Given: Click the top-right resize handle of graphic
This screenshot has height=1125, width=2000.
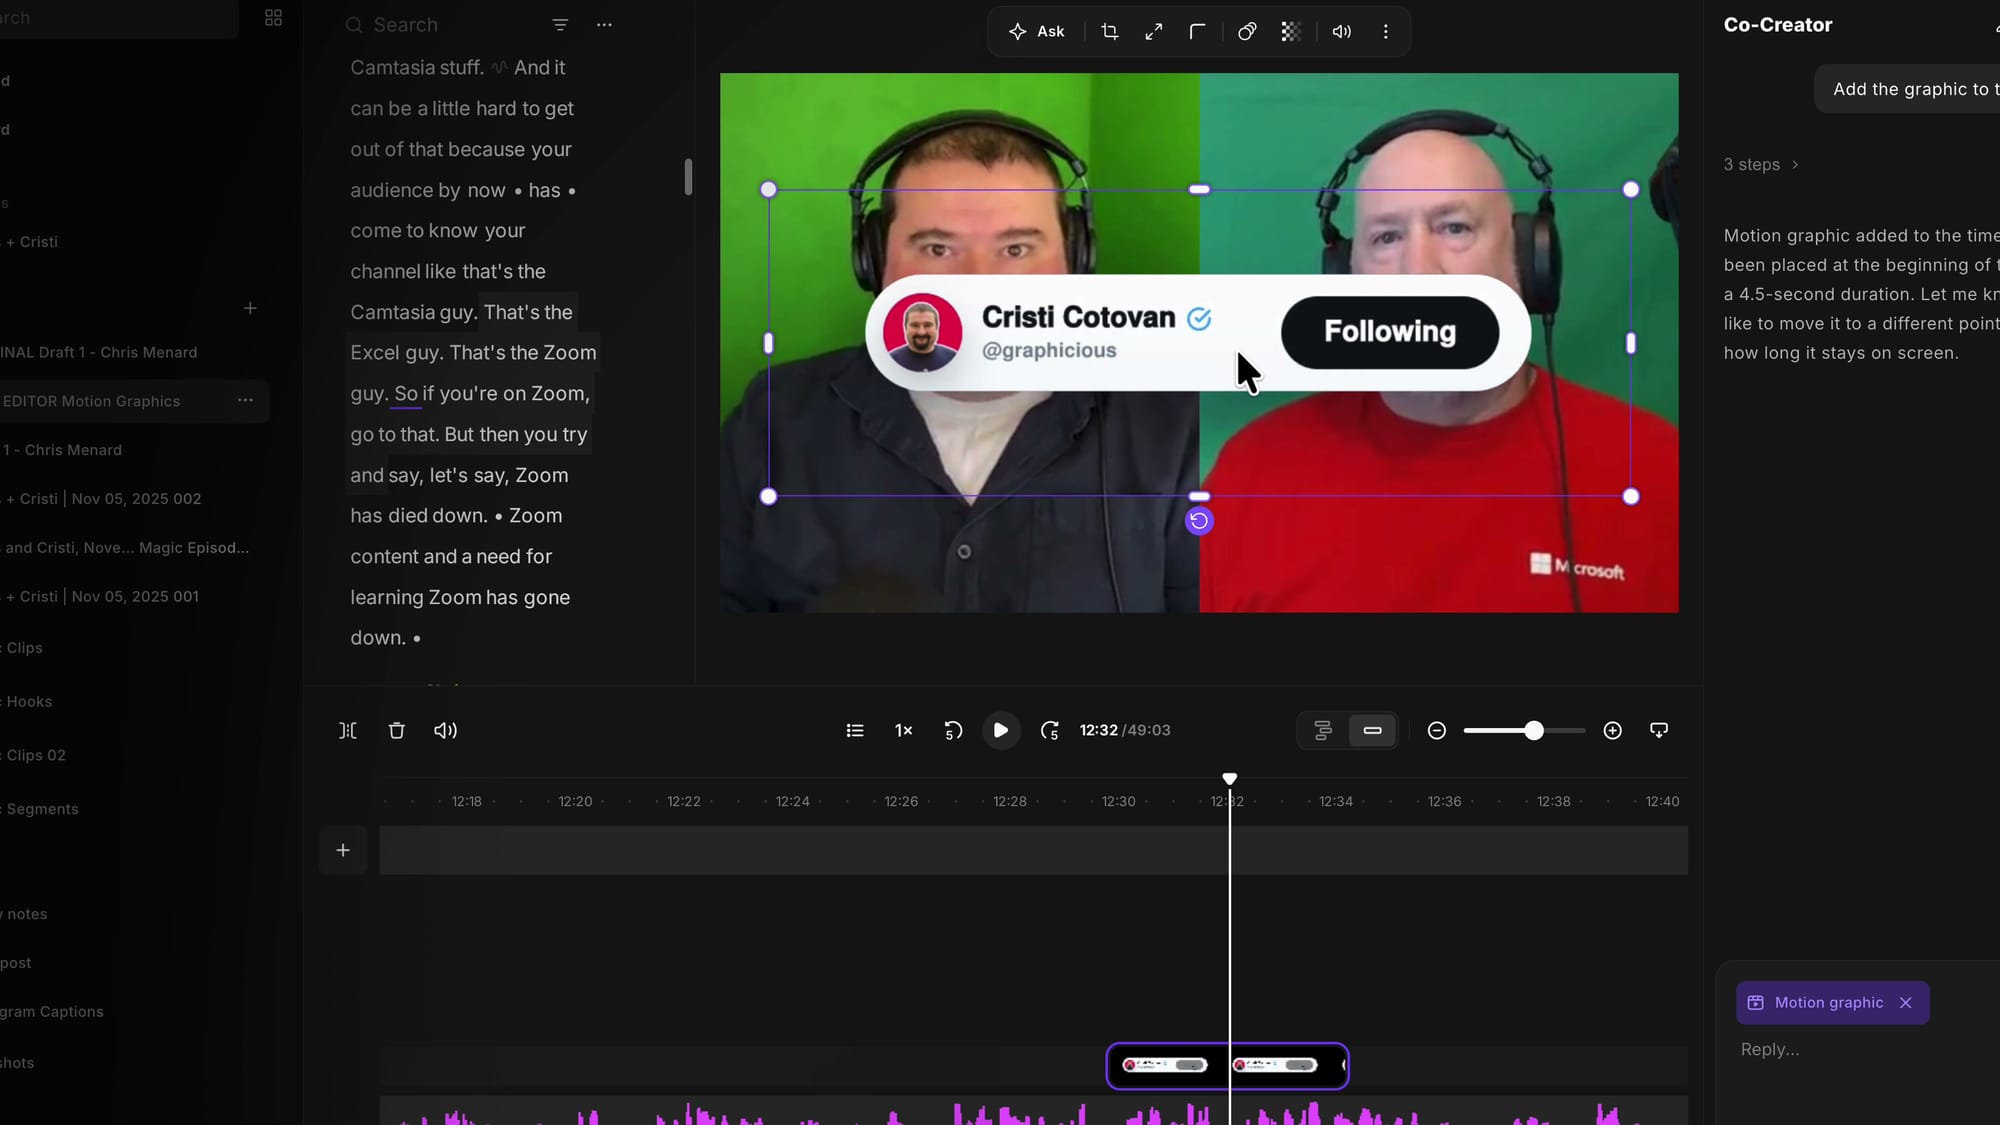Looking at the screenshot, I should click(1631, 190).
